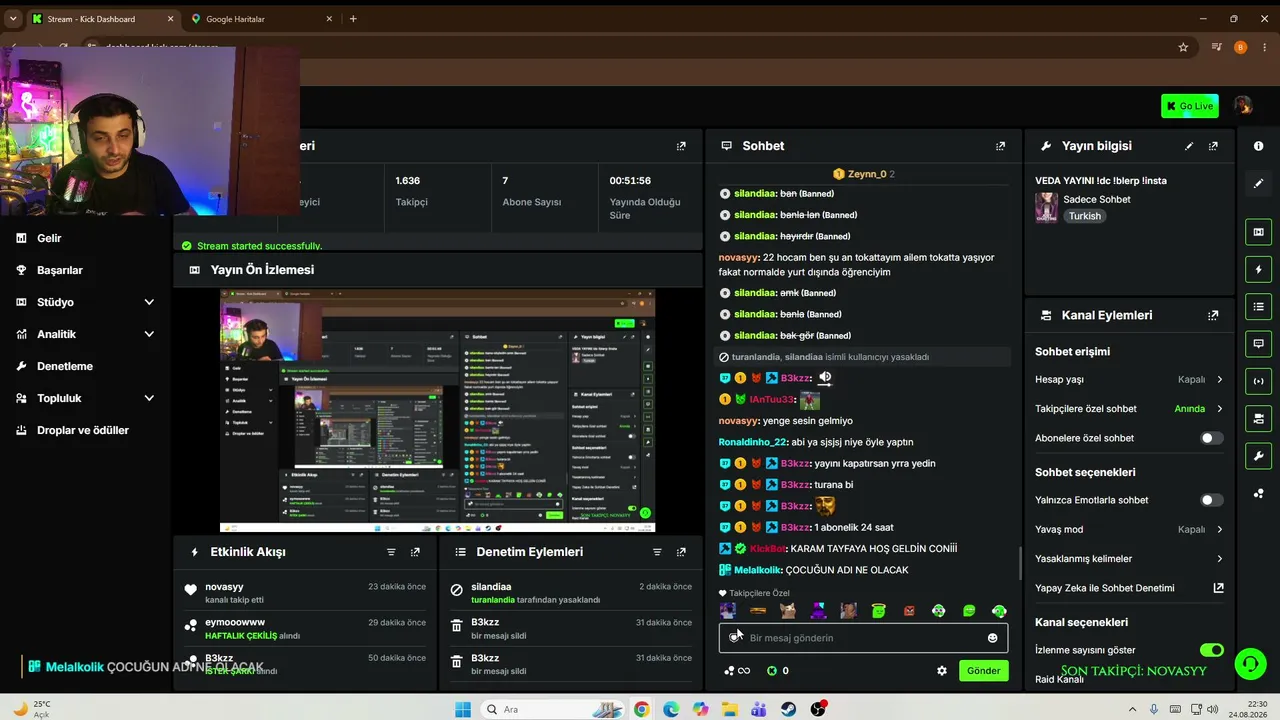Open Yapay Zeka ile Sohbet Denetimi link
The height and width of the screenshot is (720, 1280).
(1218, 588)
